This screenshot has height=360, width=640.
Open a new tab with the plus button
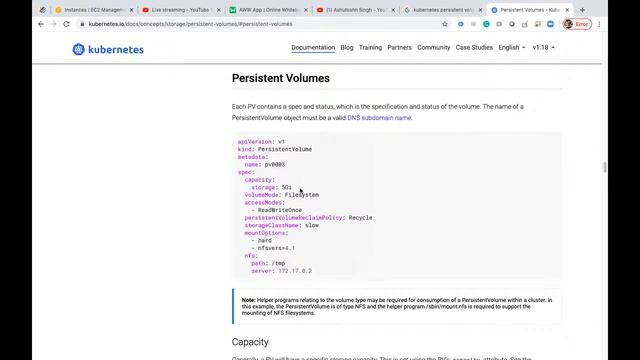pos(582,10)
